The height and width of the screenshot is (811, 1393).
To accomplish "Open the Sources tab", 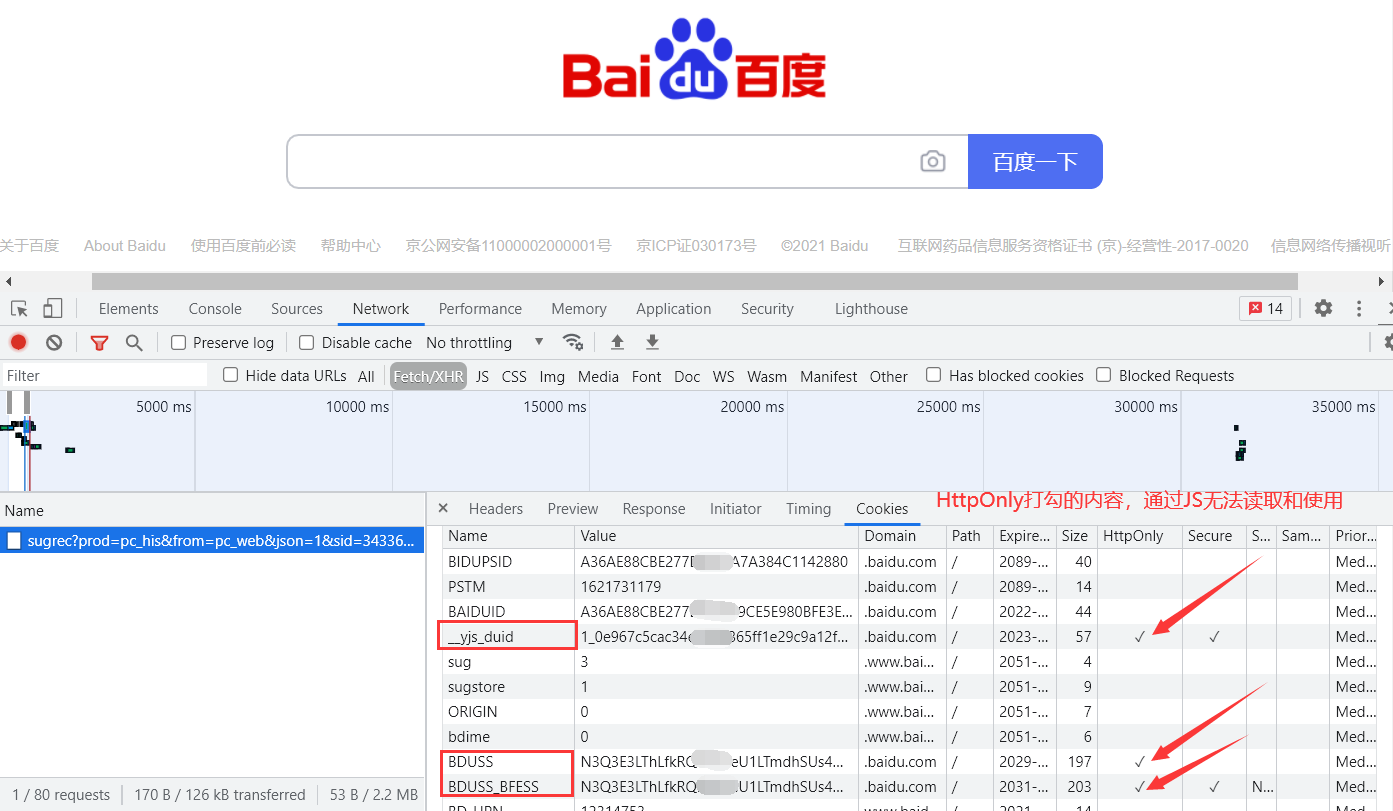I will tap(297, 308).
